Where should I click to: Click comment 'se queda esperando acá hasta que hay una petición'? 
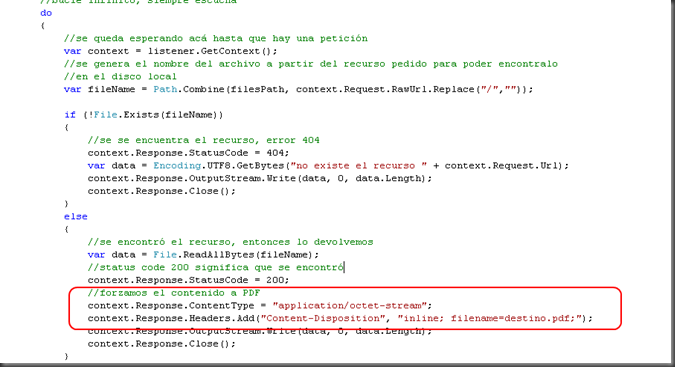216,38
